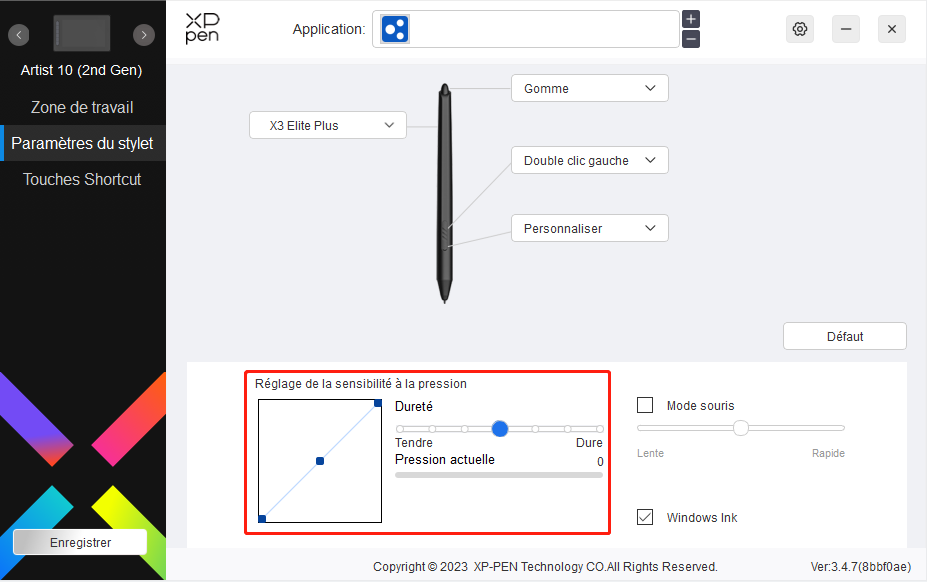927x582 pixels.
Task: Click the Défaut button
Action: point(844,336)
